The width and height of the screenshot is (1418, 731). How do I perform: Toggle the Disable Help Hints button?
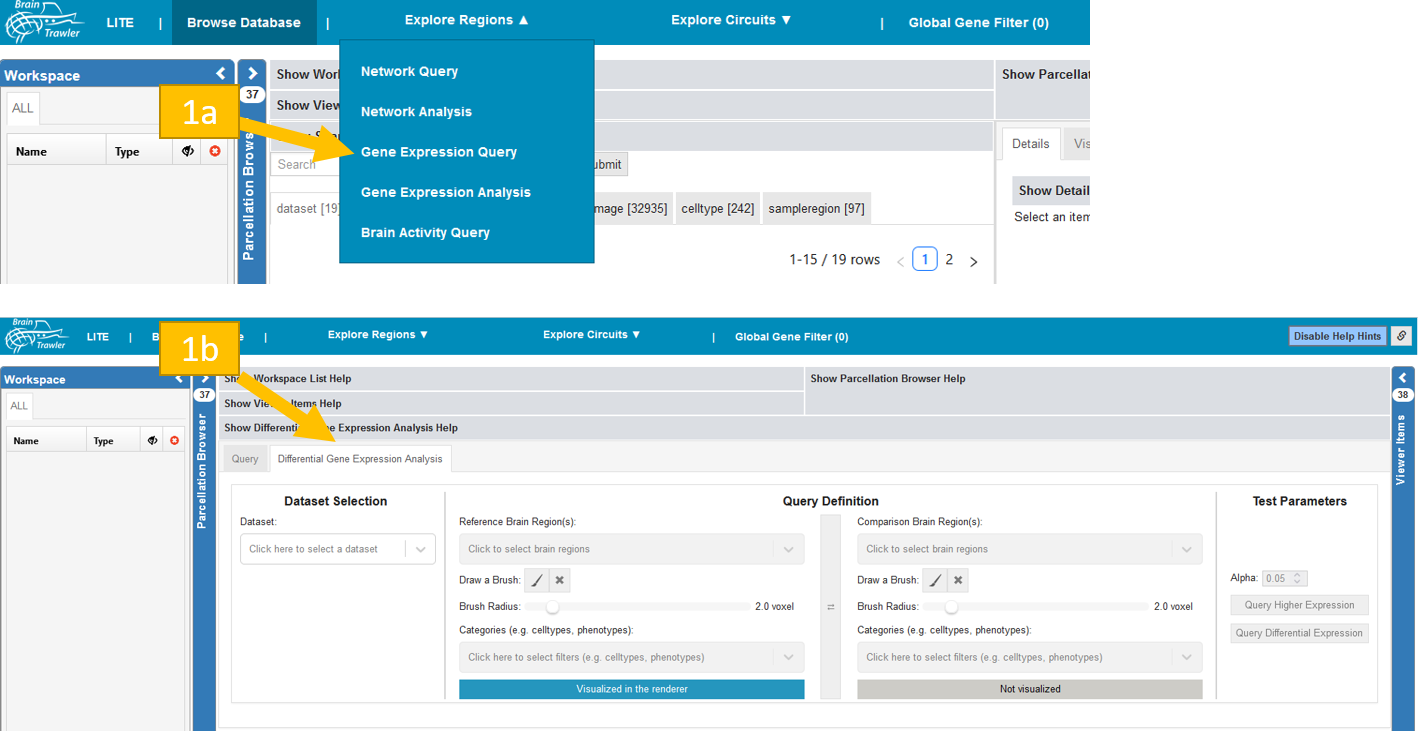click(1337, 336)
